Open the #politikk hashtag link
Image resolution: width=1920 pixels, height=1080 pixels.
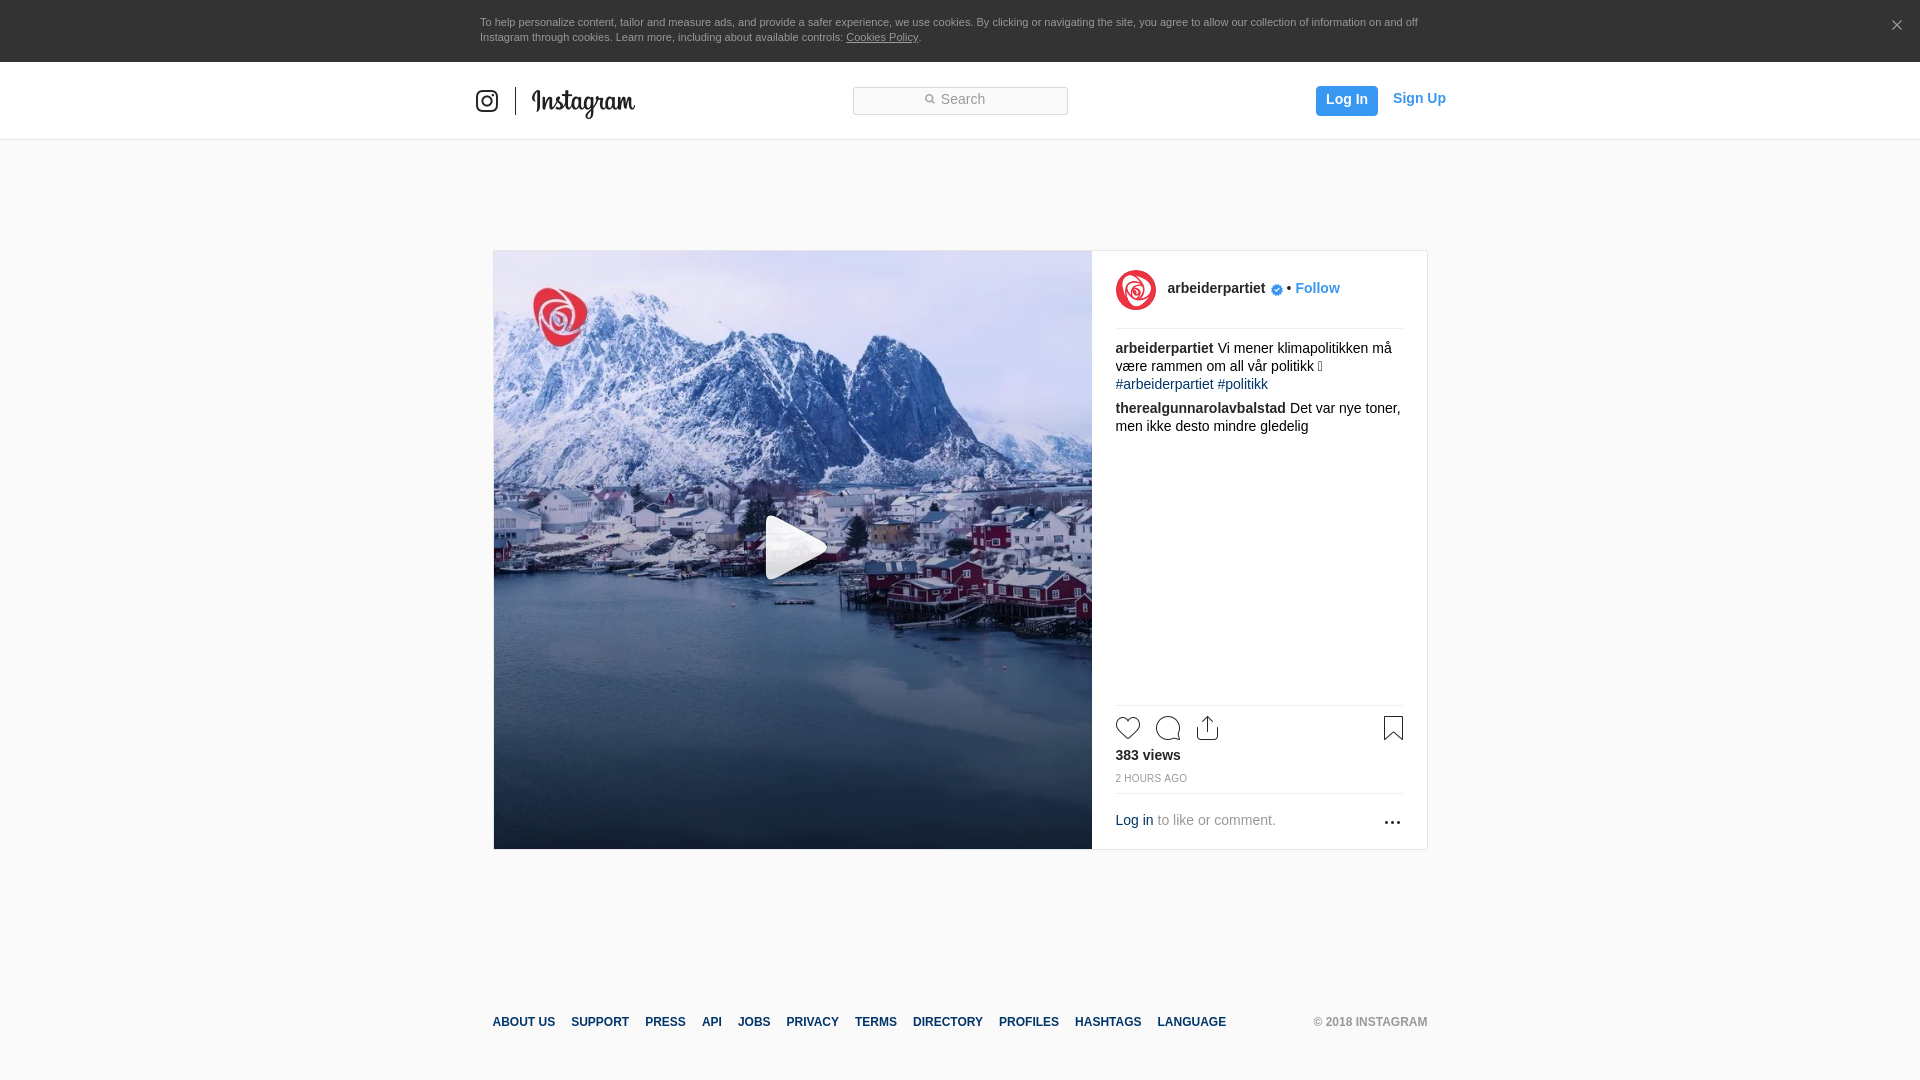(1243, 384)
